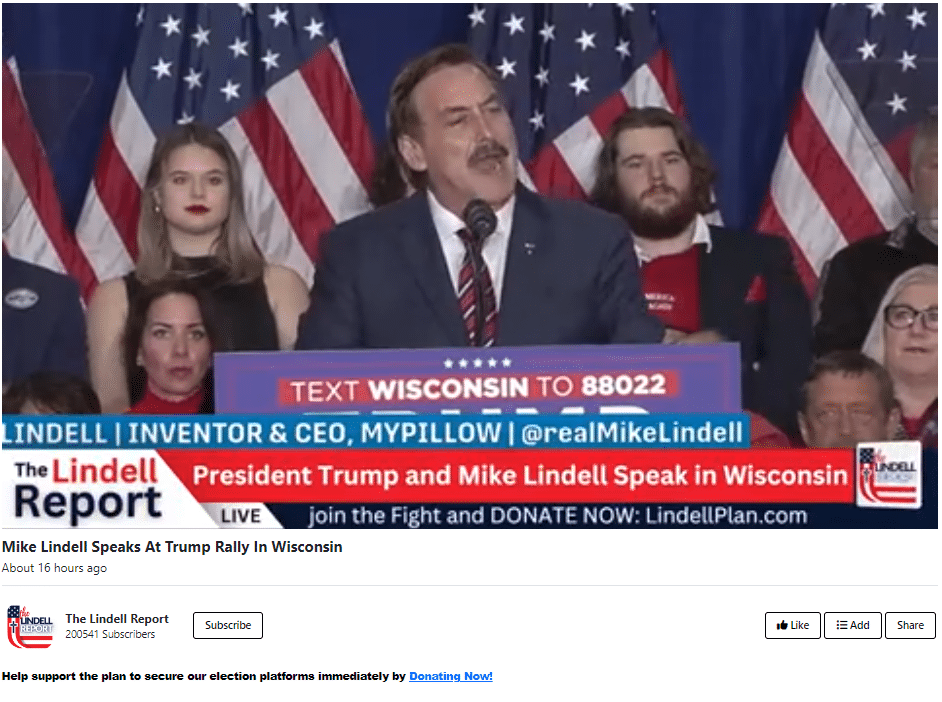Click the LIVE badge in the video

tap(240, 516)
